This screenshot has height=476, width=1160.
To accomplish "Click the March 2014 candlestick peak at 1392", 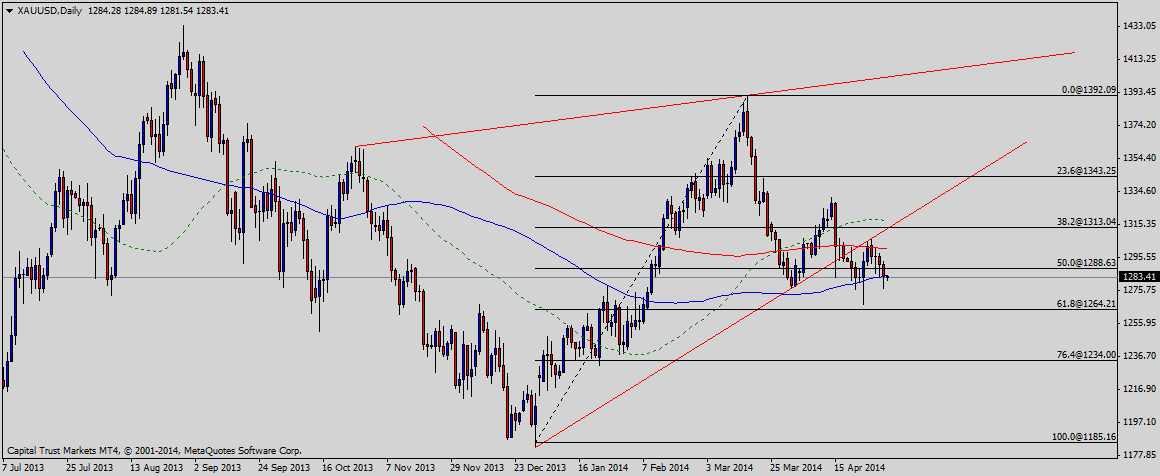I will (746, 97).
